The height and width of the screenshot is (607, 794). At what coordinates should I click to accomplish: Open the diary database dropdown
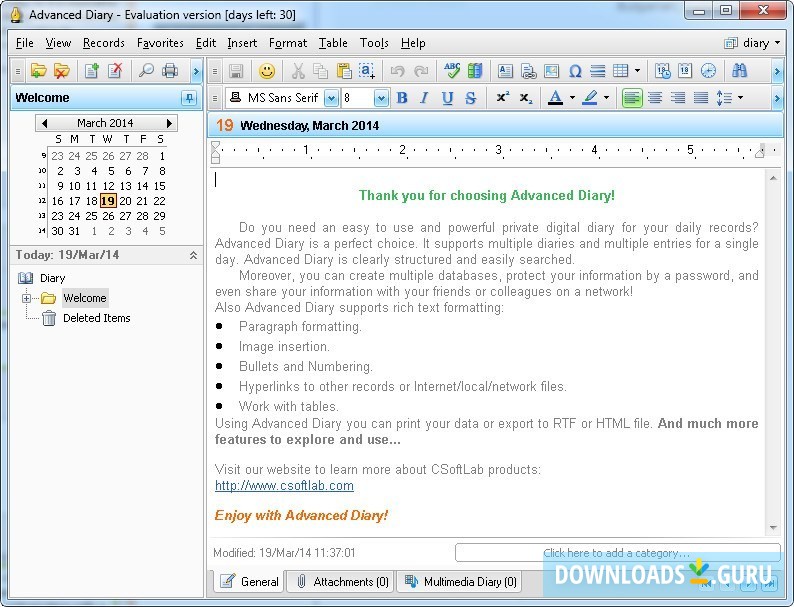tap(752, 43)
